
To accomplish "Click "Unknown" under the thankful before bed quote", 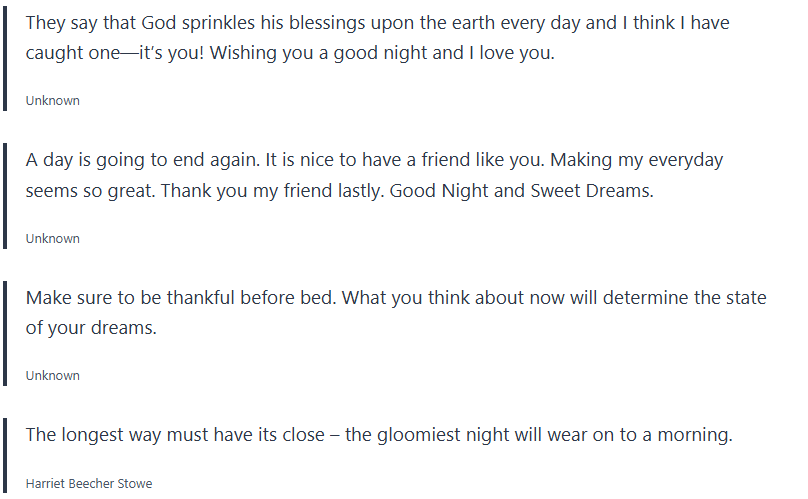I will [53, 376].
